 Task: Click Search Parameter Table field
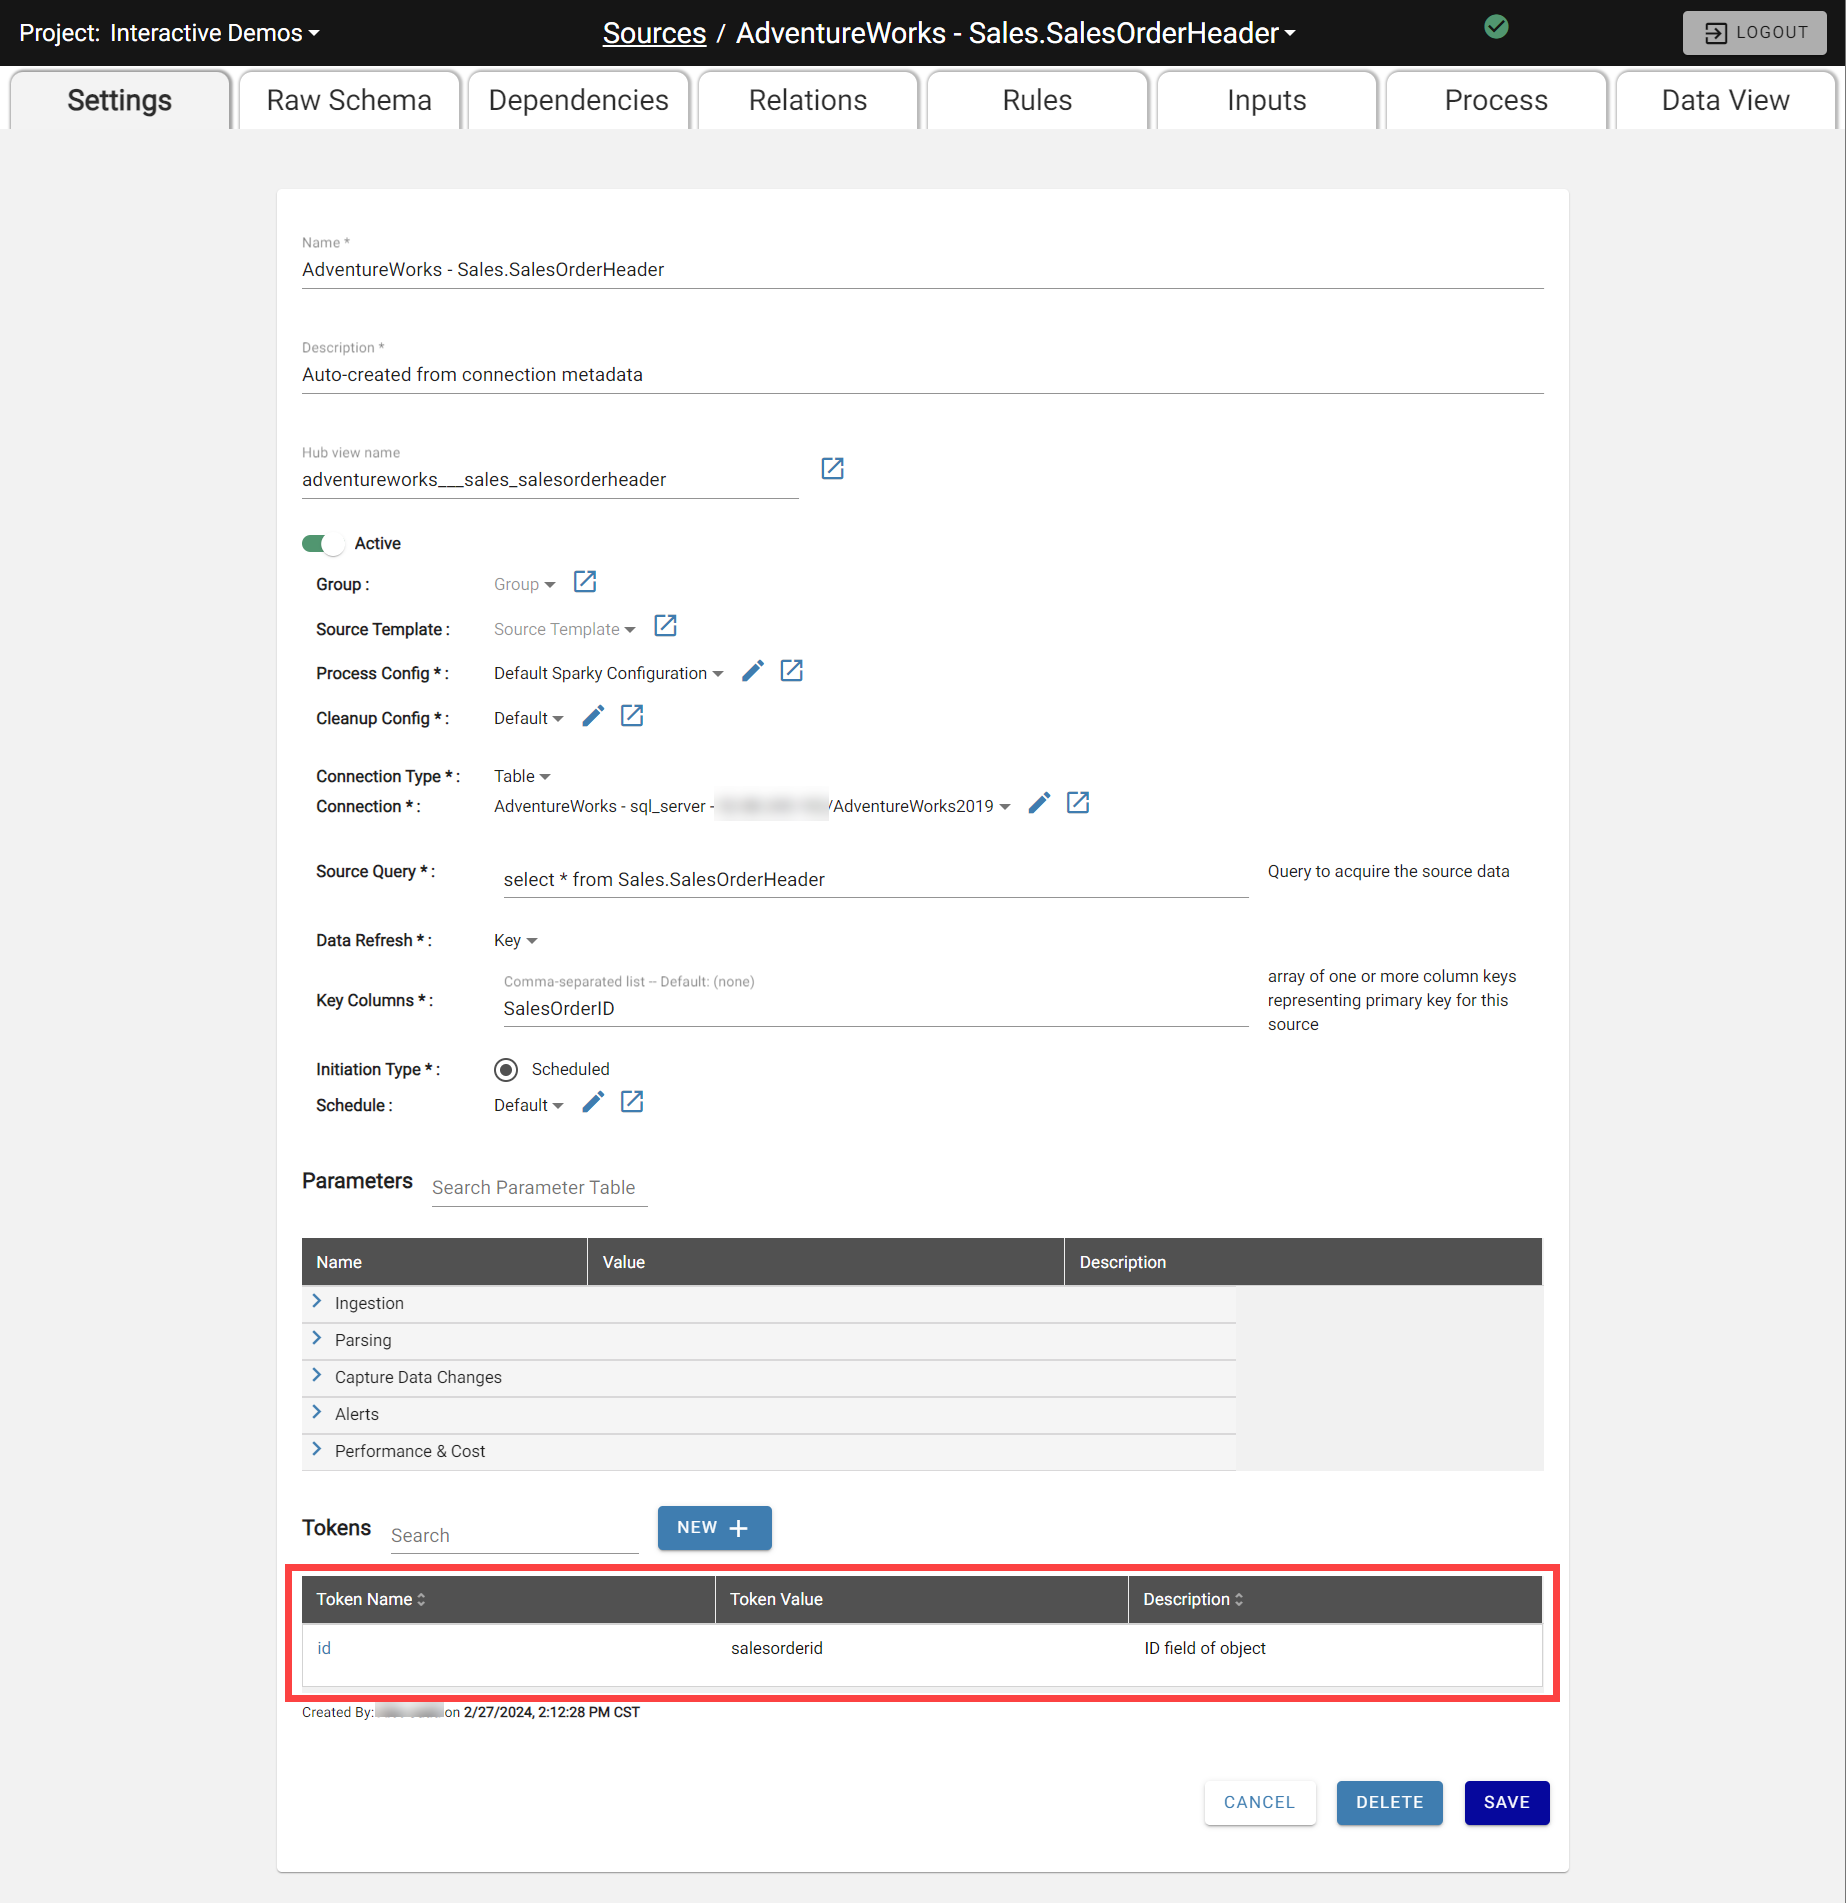tap(539, 1187)
